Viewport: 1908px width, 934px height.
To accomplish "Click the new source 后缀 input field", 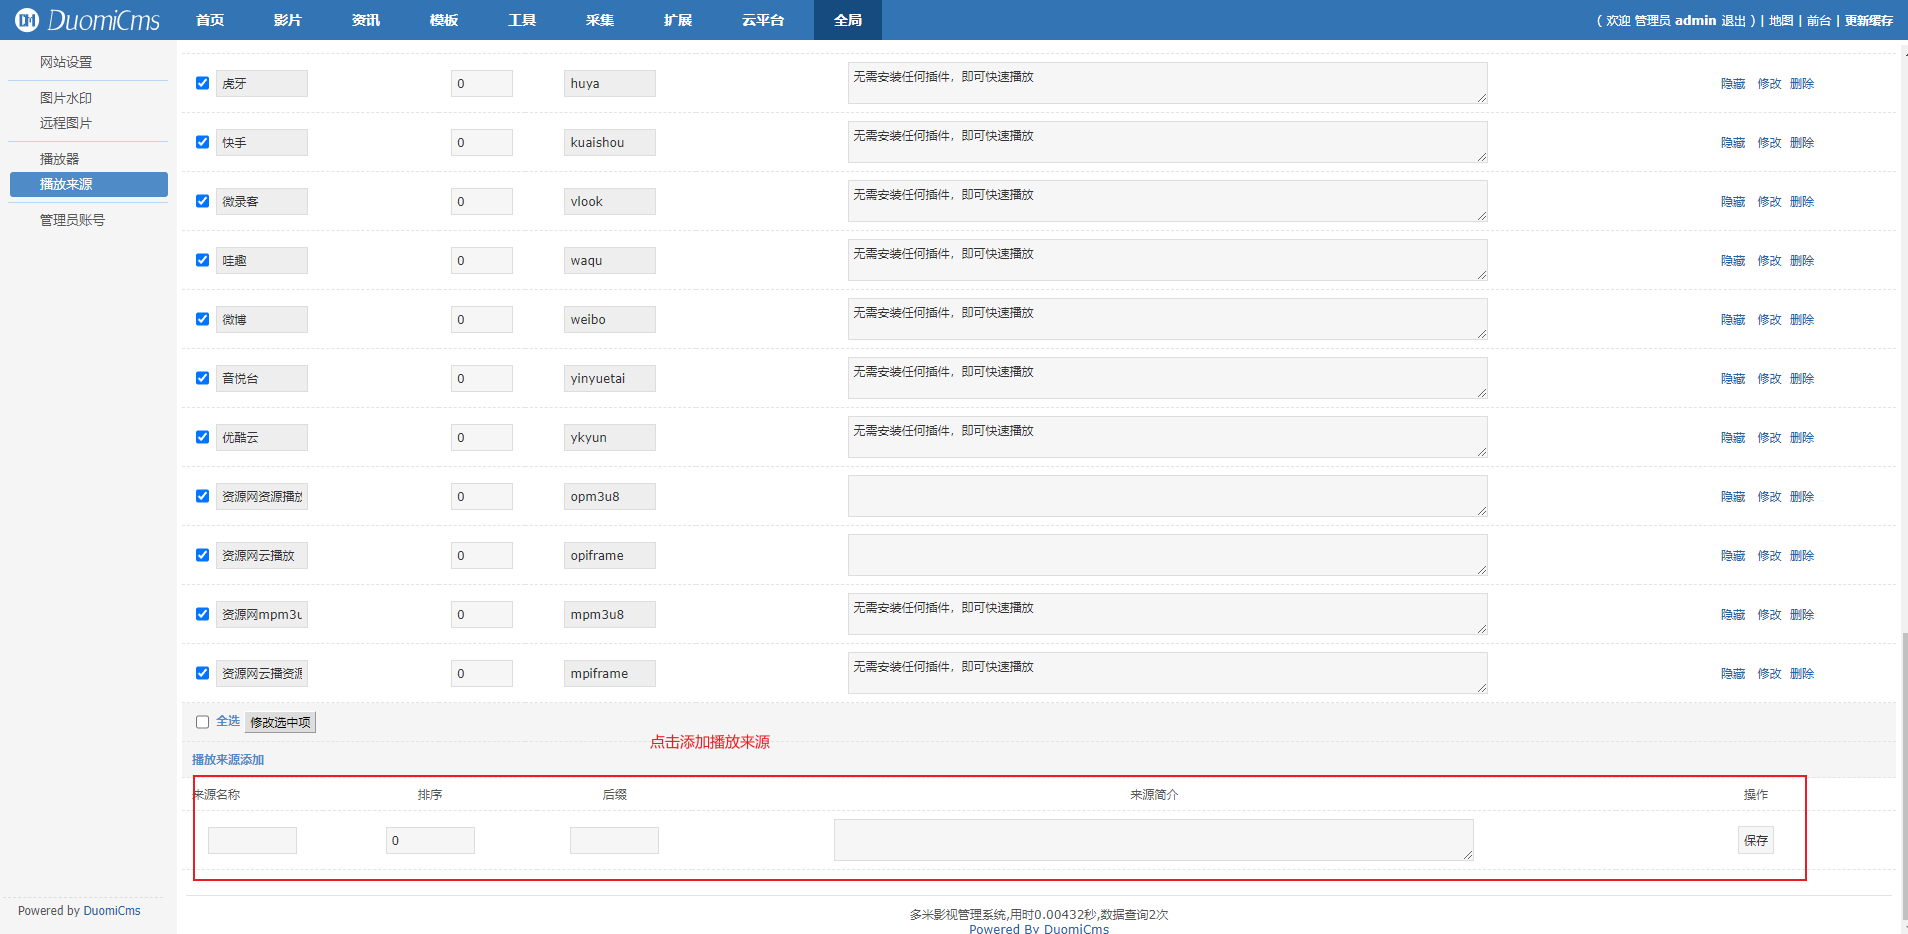I will click(x=614, y=840).
